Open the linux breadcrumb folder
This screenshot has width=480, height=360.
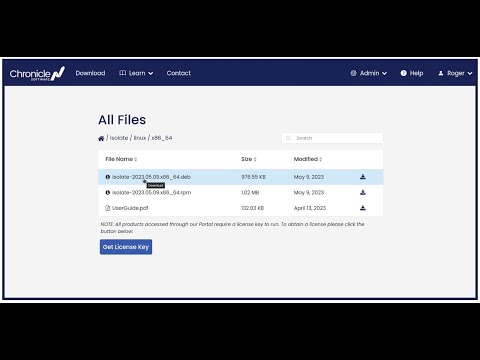tap(140, 138)
